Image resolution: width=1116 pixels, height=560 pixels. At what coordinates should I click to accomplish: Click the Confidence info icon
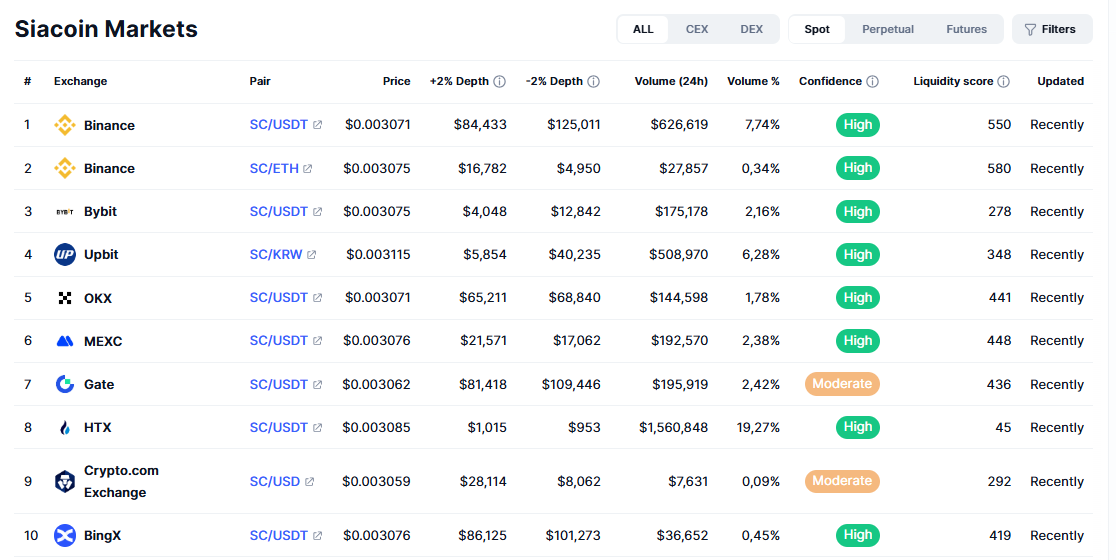coord(873,82)
